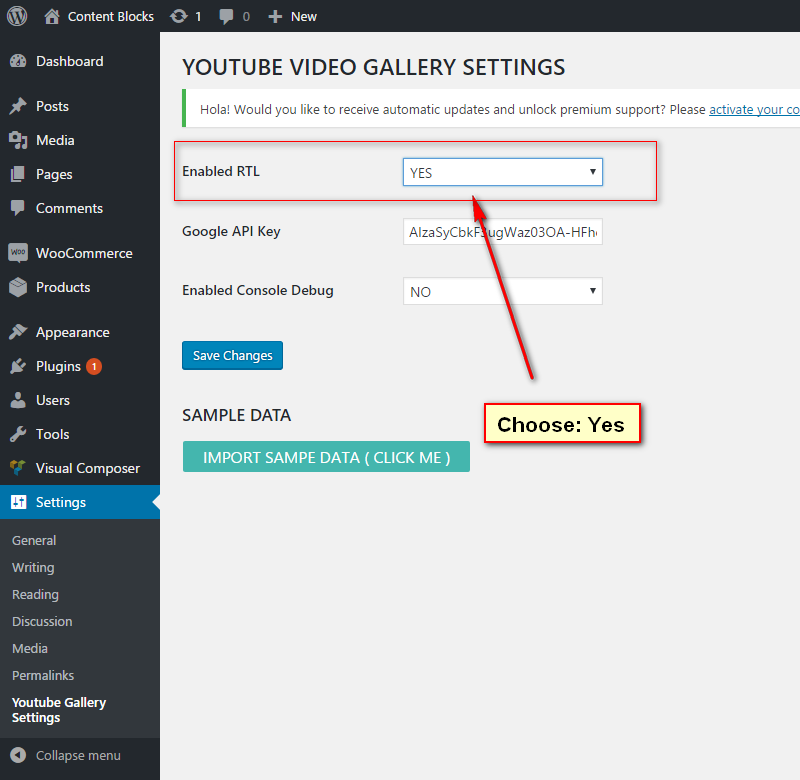
Task: Click Content Blocks site name link
Action: point(111,16)
